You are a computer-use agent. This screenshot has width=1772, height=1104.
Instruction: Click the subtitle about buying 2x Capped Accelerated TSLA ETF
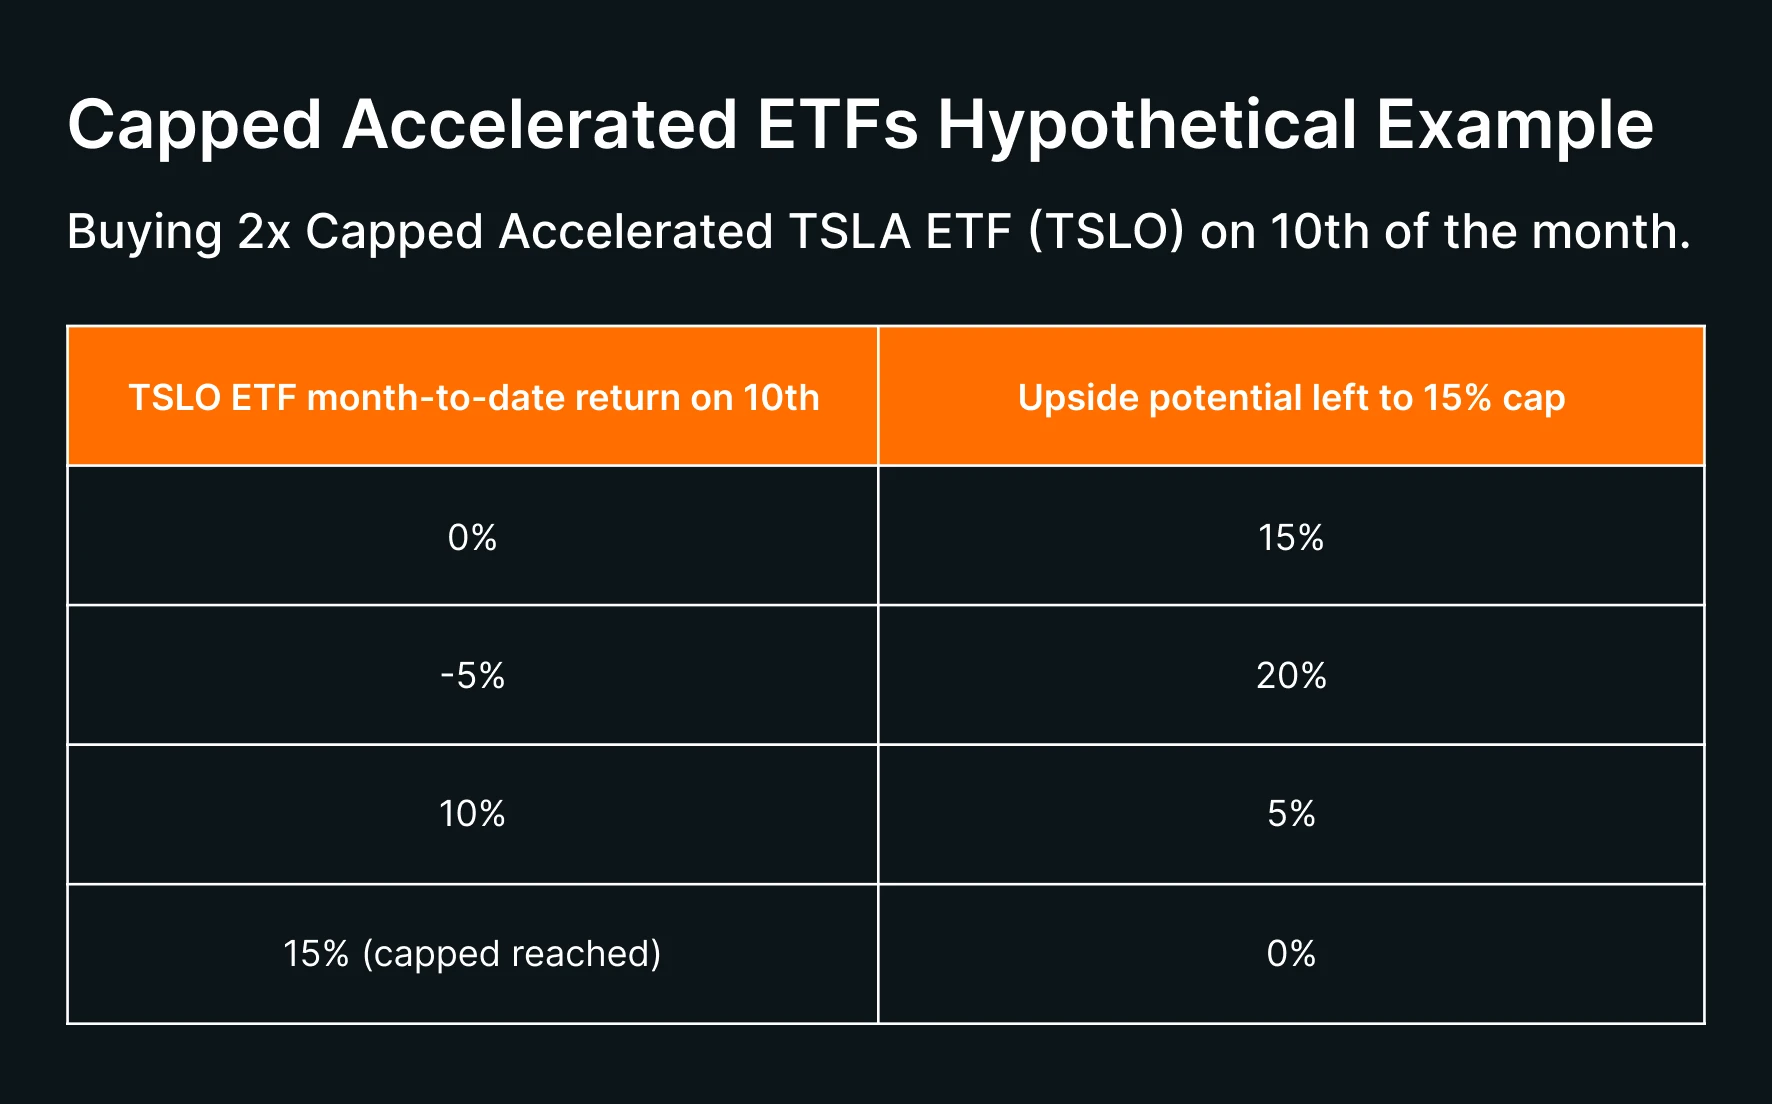[878, 232]
